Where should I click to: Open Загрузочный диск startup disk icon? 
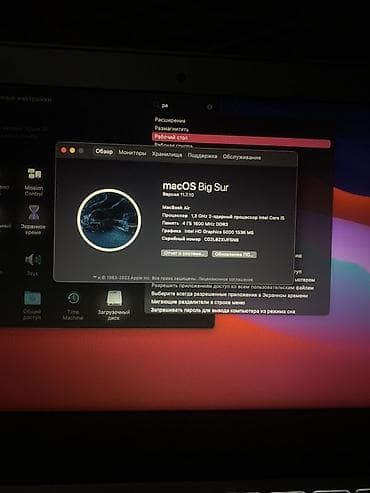coord(114,298)
